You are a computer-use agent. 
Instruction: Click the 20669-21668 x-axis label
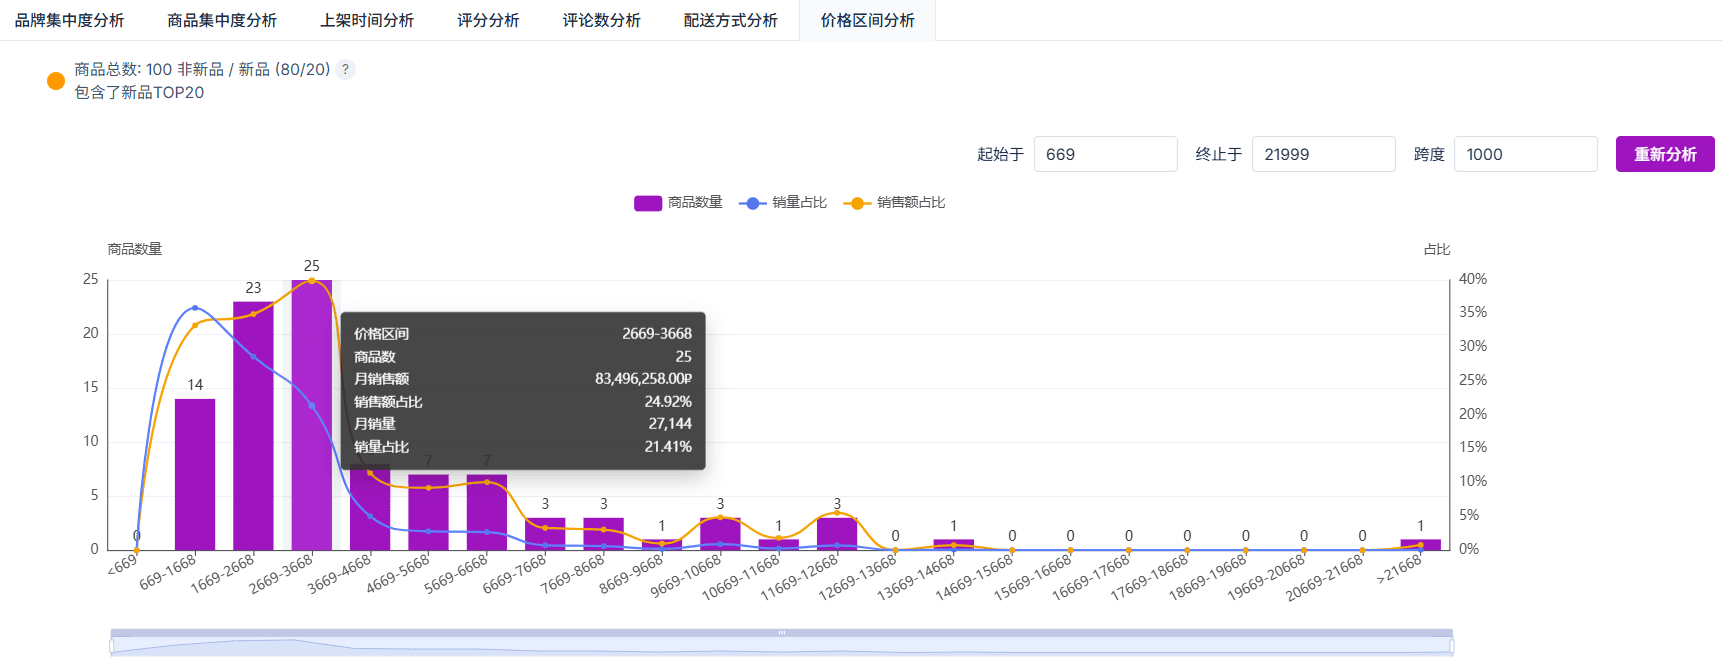pyautogui.click(x=1326, y=579)
